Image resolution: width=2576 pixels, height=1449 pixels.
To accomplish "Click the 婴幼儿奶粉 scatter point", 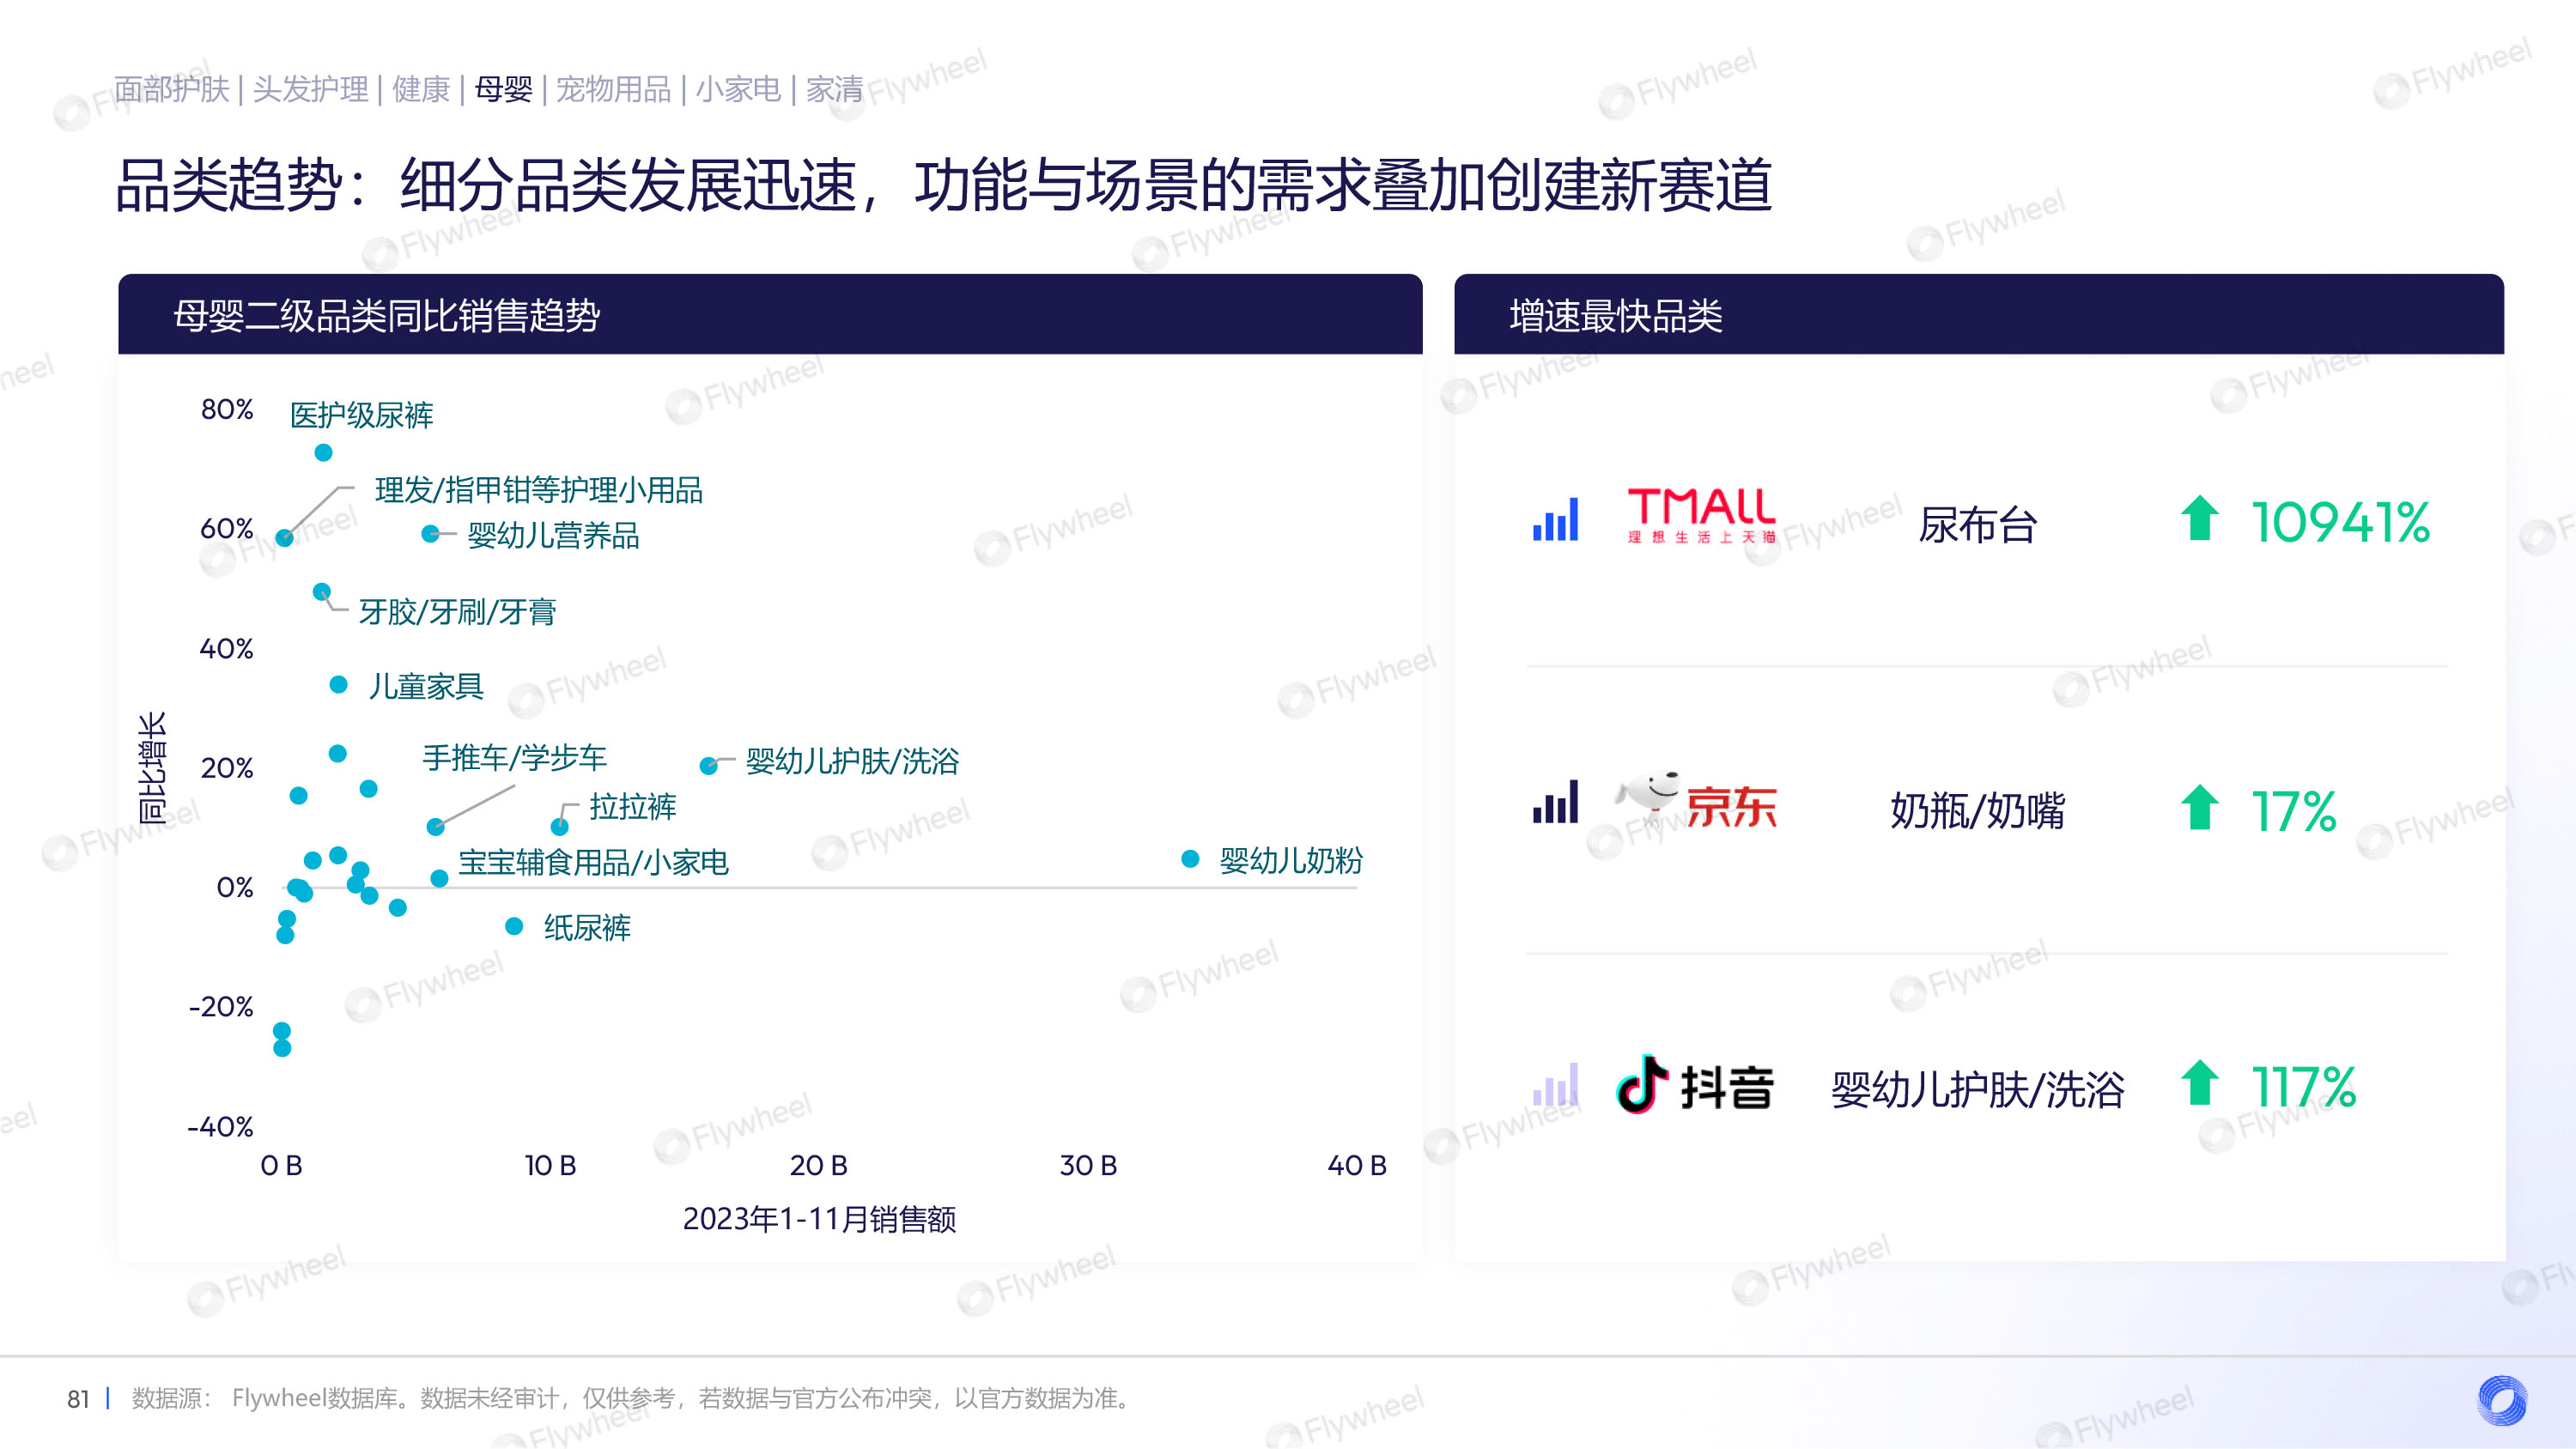I will coord(1190,858).
